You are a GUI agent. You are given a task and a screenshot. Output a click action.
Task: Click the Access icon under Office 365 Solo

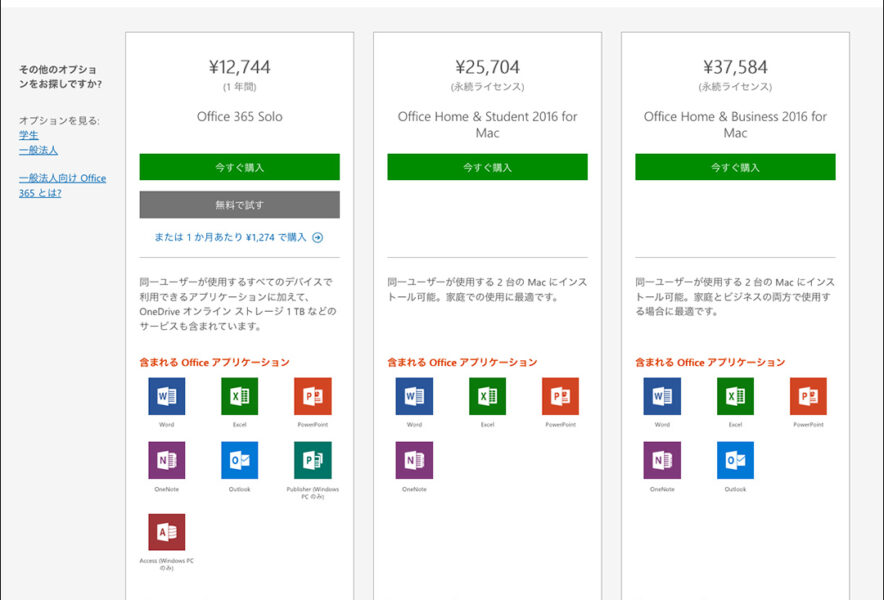click(x=166, y=532)
